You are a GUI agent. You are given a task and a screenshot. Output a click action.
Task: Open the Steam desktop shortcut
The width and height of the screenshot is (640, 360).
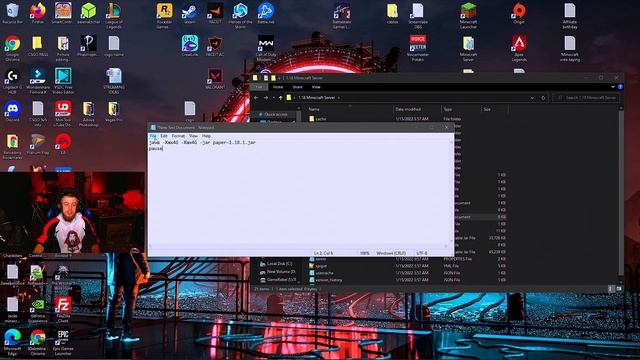pos(190,13)
